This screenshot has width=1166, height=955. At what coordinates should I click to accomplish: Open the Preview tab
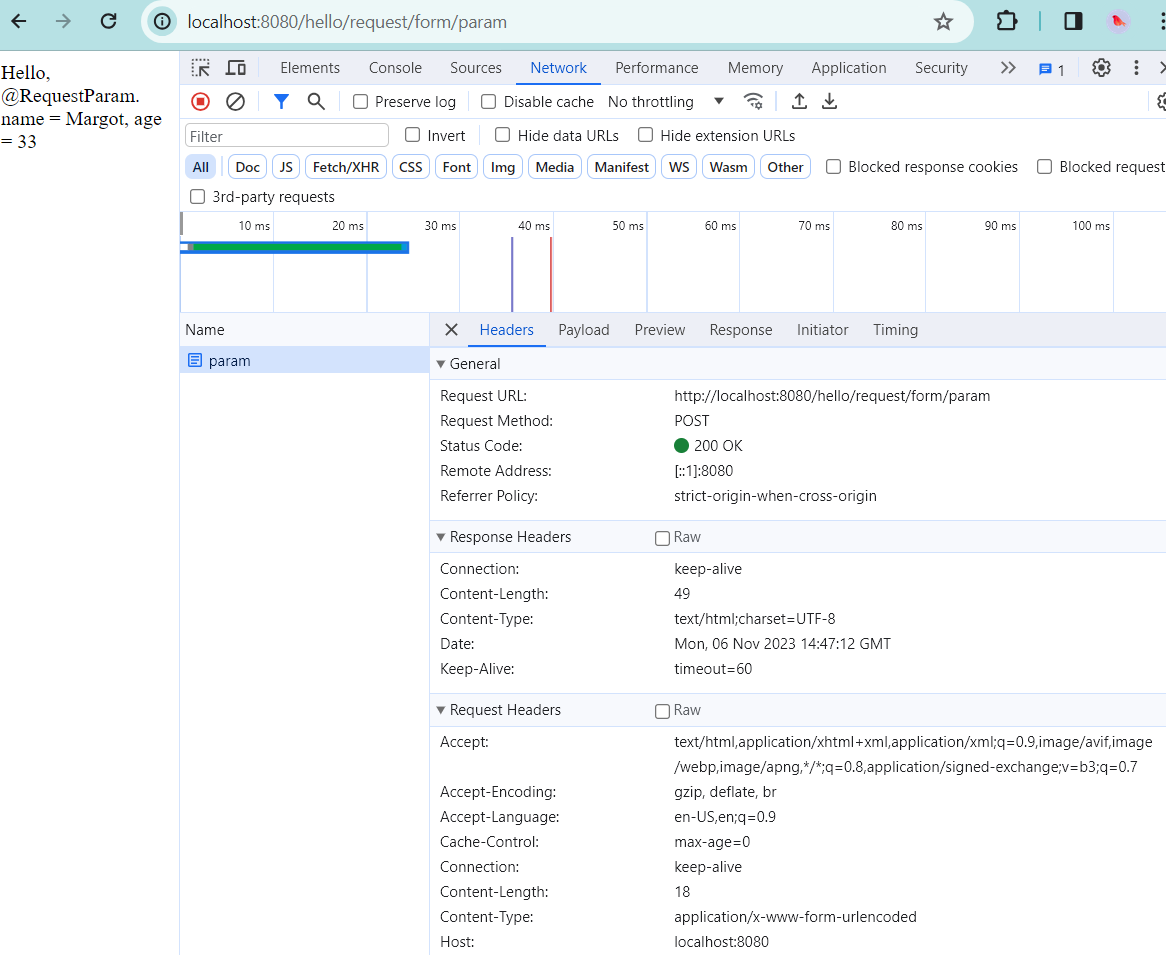point(660,329)
